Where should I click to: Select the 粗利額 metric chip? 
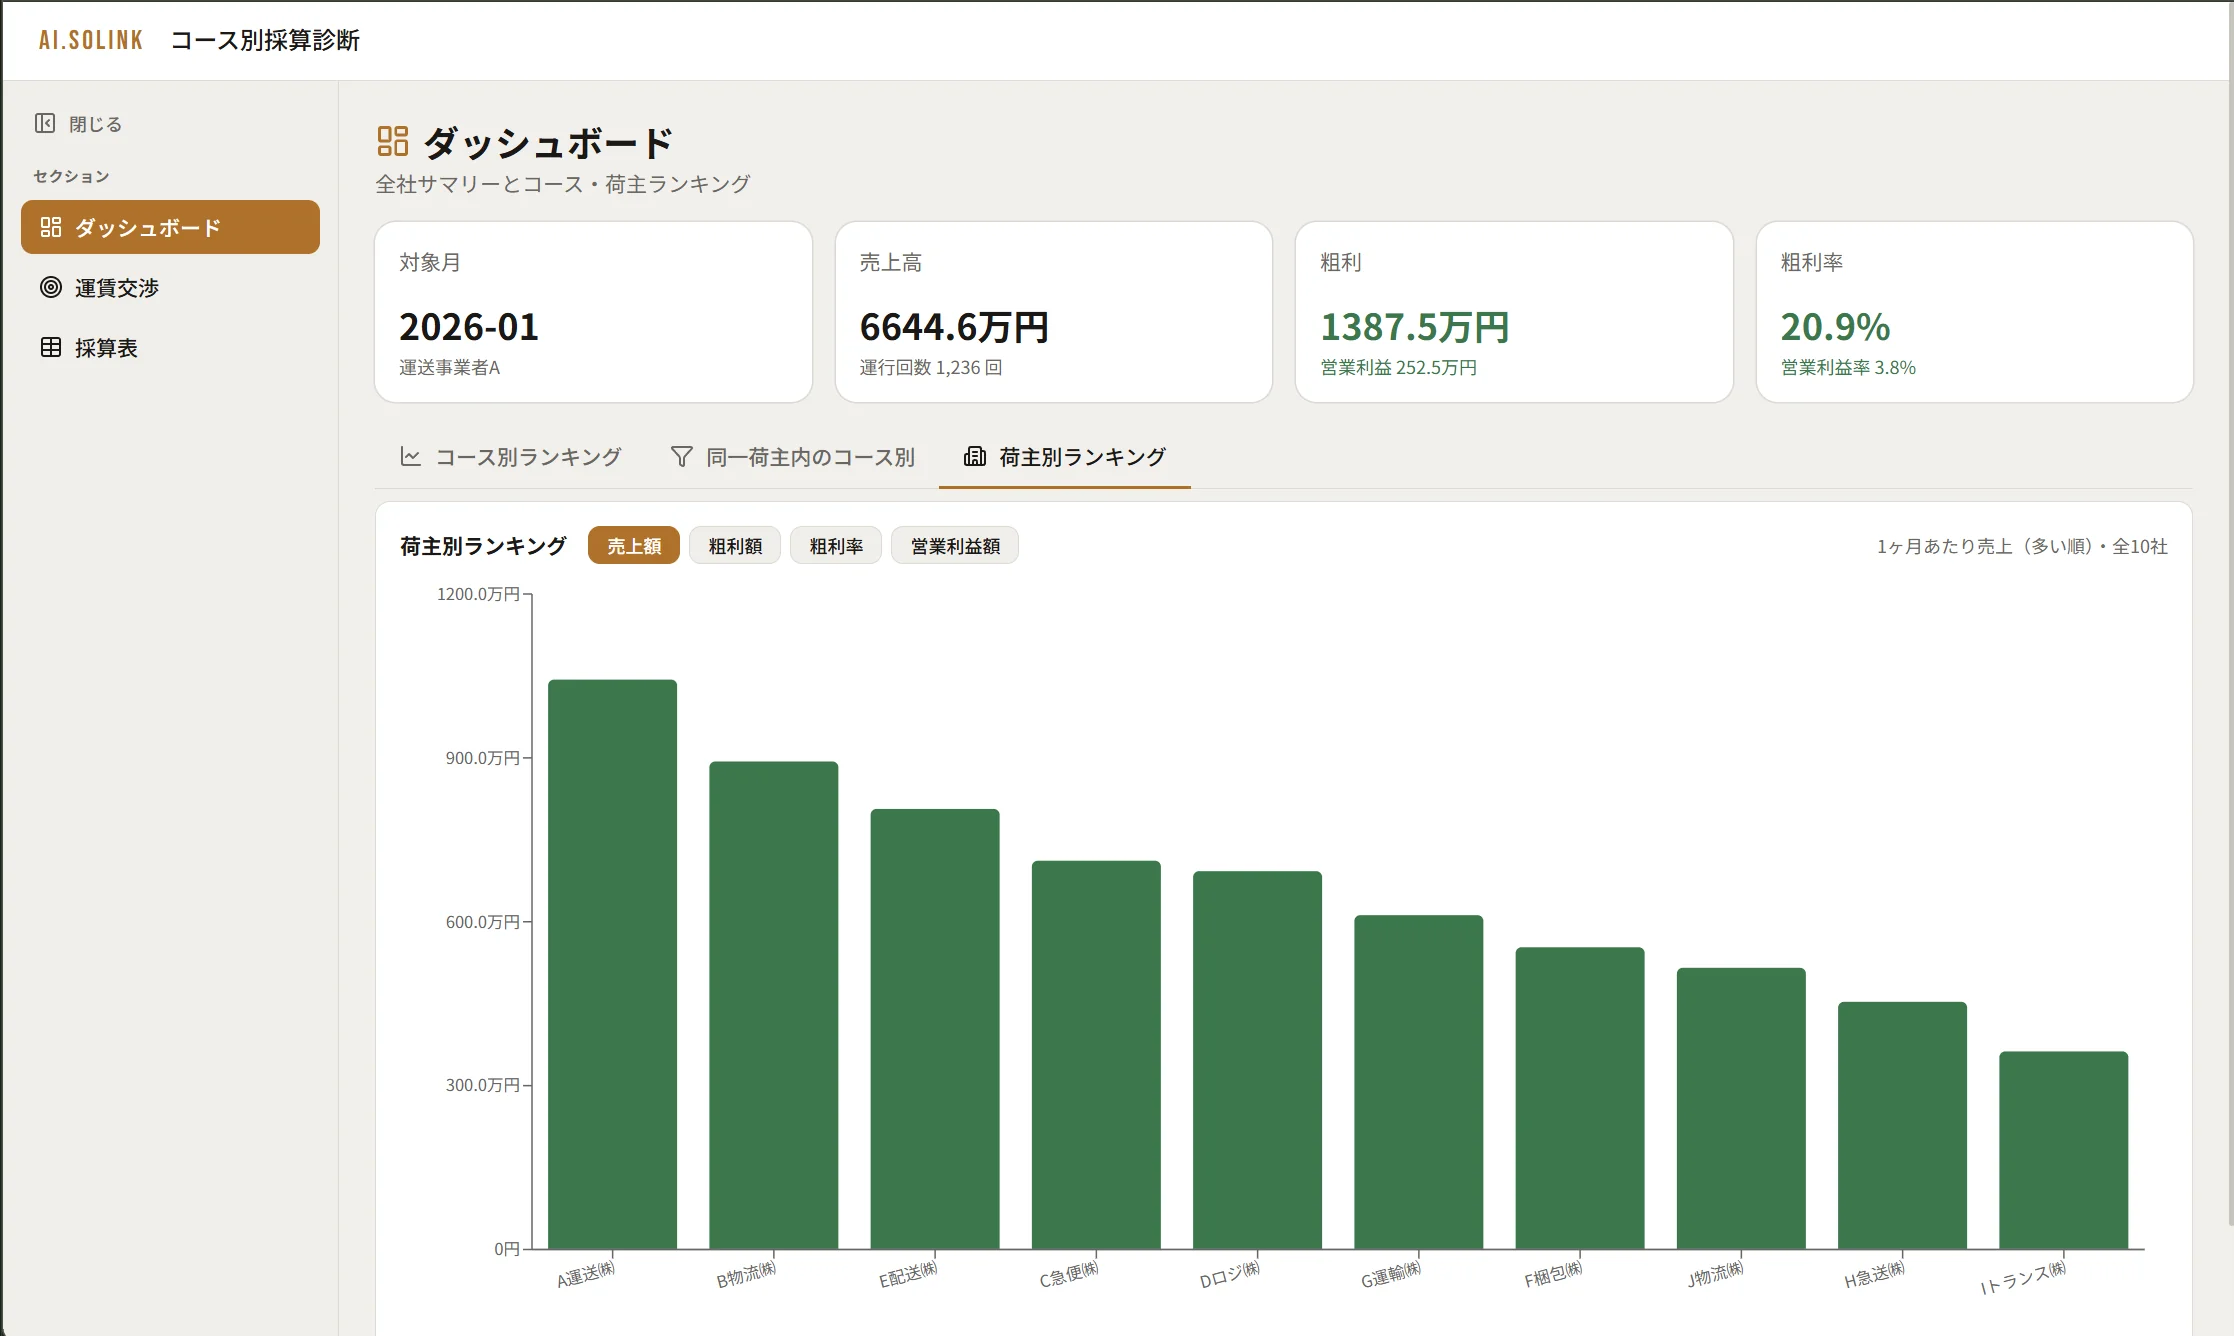point(735,546)
